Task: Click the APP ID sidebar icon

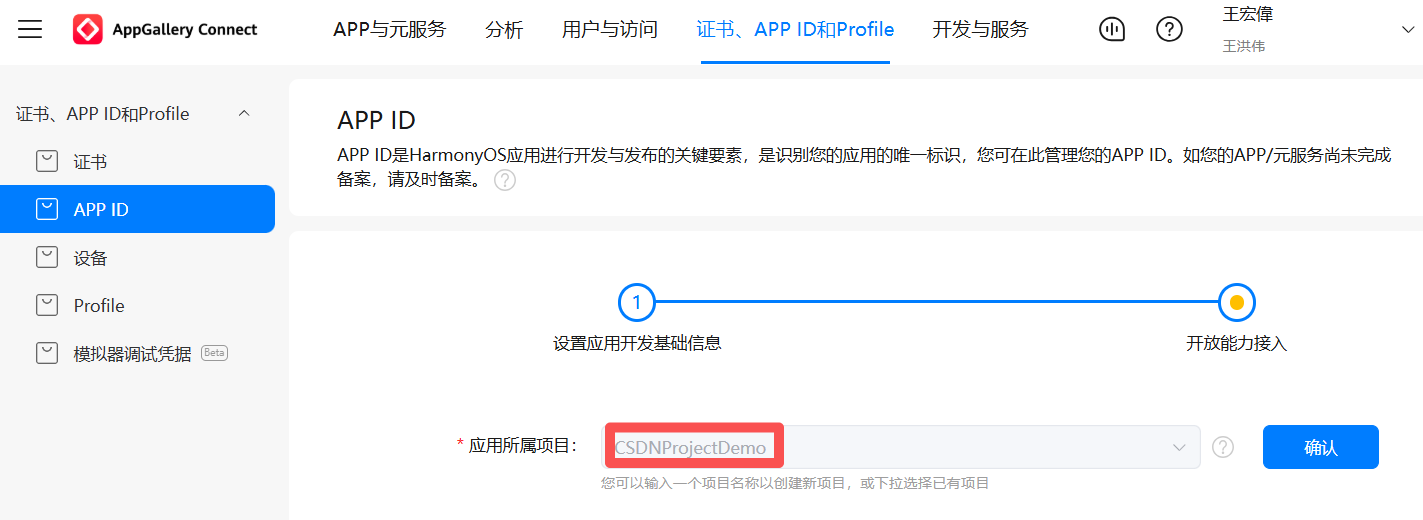Action: click(x=47, y=209)
